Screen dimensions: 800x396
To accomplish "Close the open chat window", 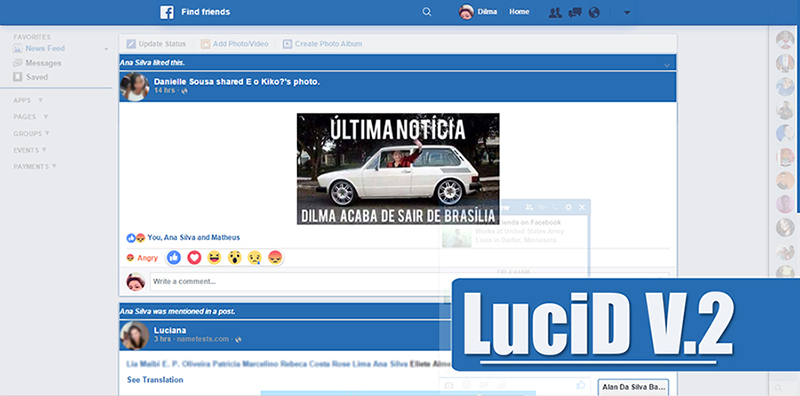I will tap(582, 207).
